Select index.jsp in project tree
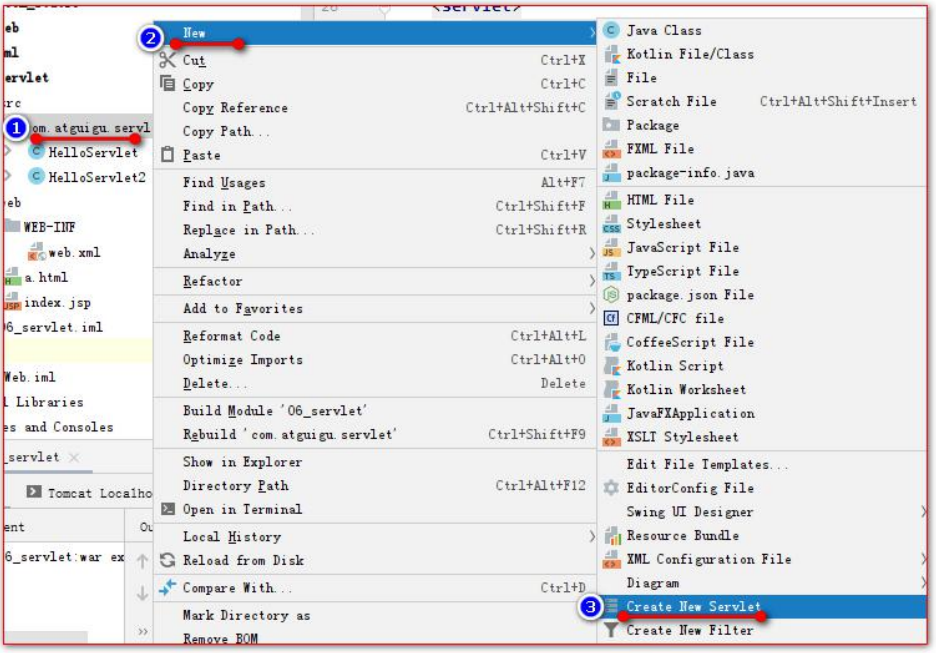 [x=57, y=302]
